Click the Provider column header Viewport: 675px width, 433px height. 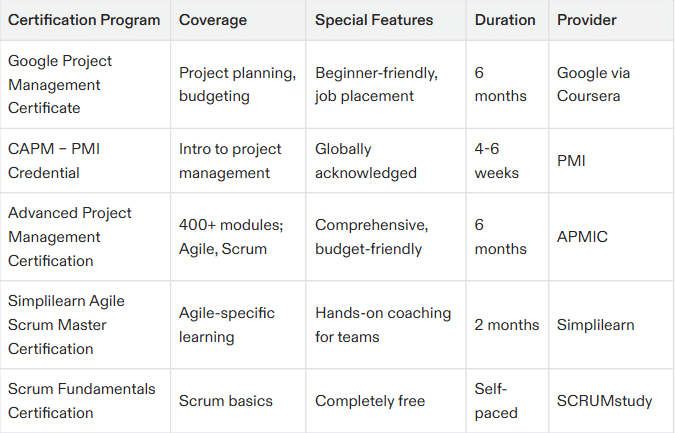[x=587, y=20]
